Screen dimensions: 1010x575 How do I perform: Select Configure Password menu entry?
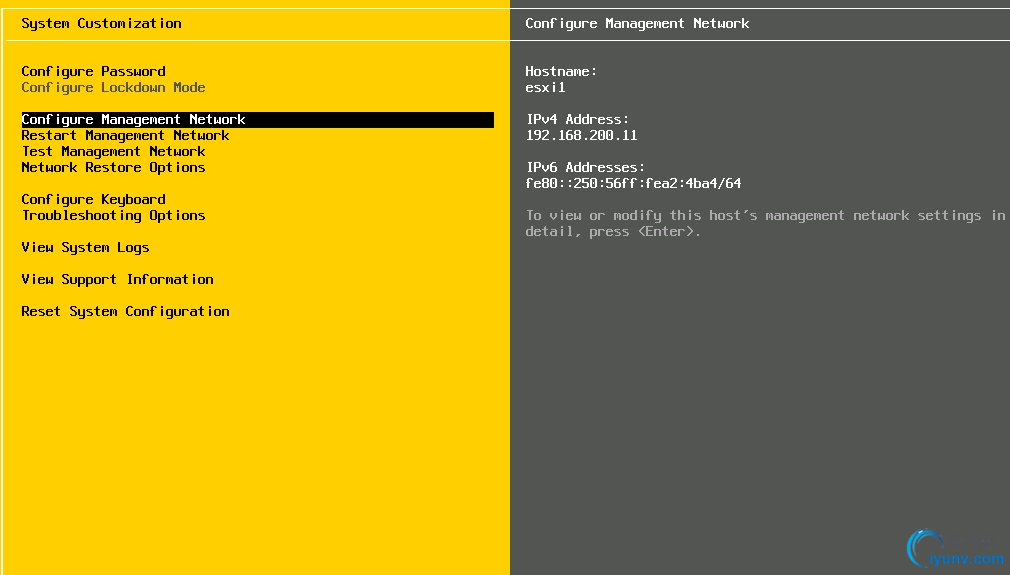tap(93, 71)
